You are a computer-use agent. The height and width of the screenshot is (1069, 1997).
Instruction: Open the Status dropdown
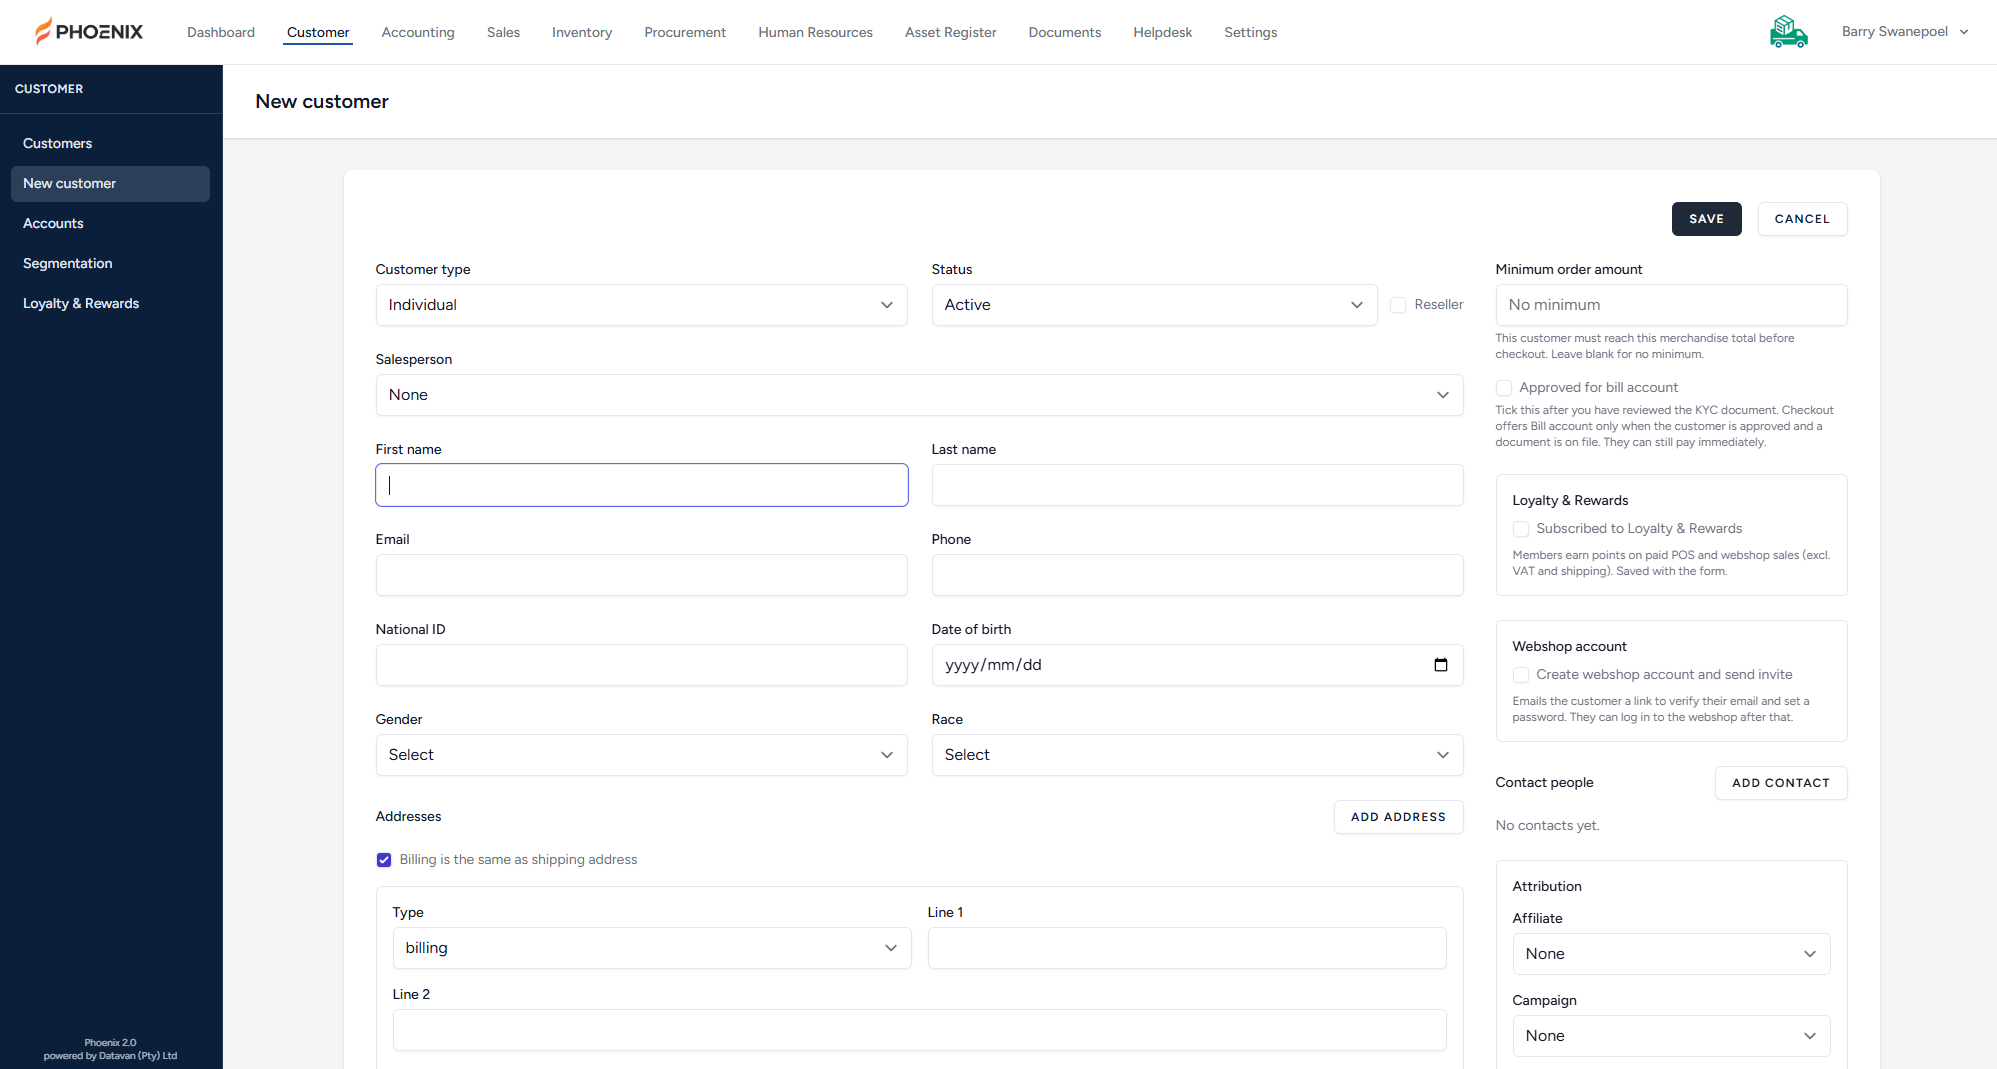pyautogui.click(x=1154, y=305)
